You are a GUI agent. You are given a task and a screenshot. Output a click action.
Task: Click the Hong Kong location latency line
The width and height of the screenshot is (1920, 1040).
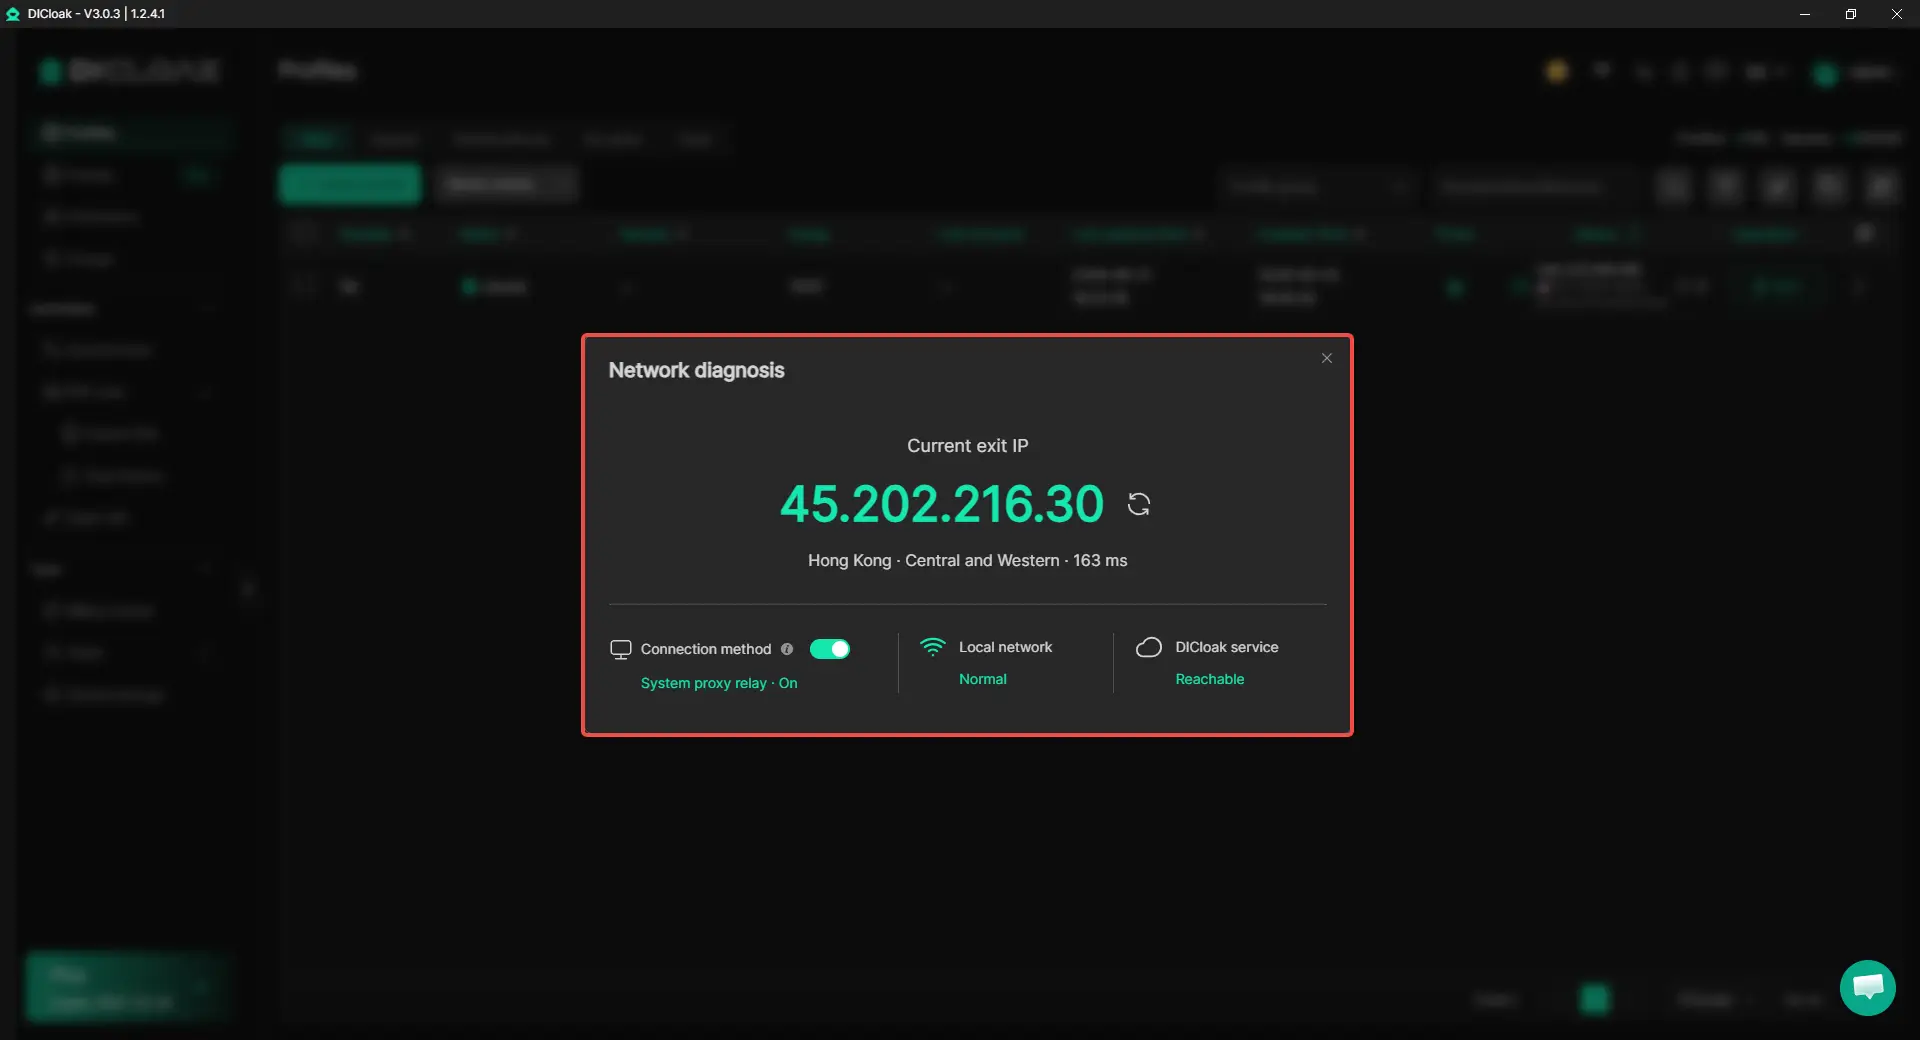click(967, 560)
